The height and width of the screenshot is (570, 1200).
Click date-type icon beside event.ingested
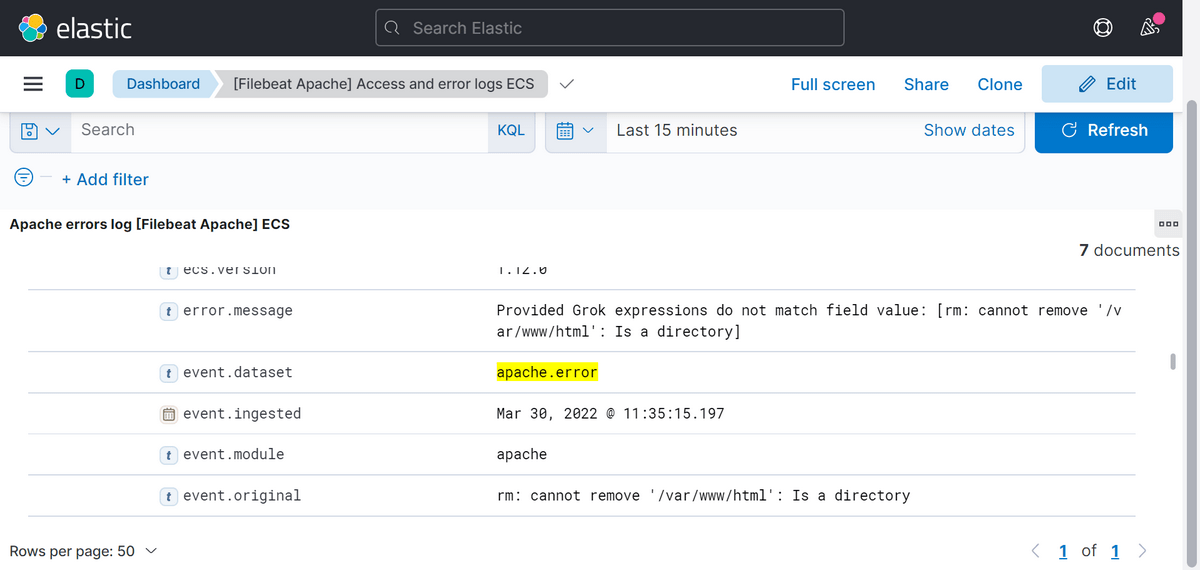pyautogui.click(x=170, y=414)
